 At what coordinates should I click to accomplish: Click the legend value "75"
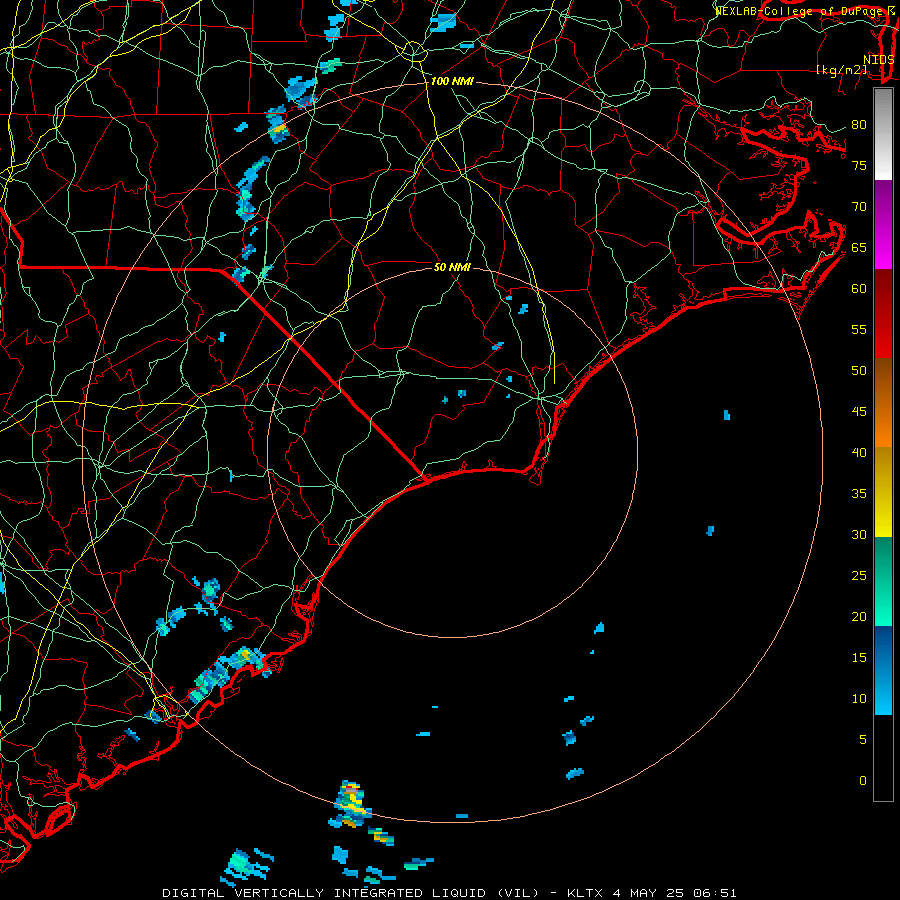click(859, 166)
